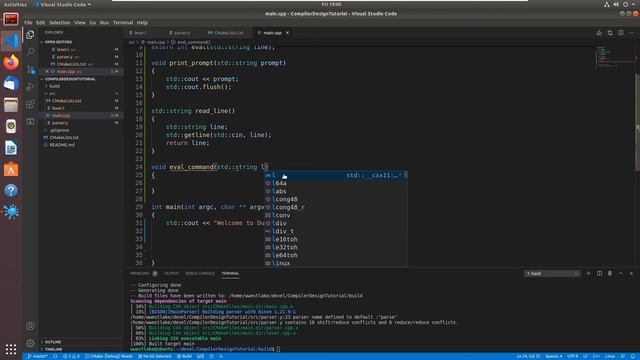Open the Run menu
Viewport: 640px width, 360px height.
[104, 22]
